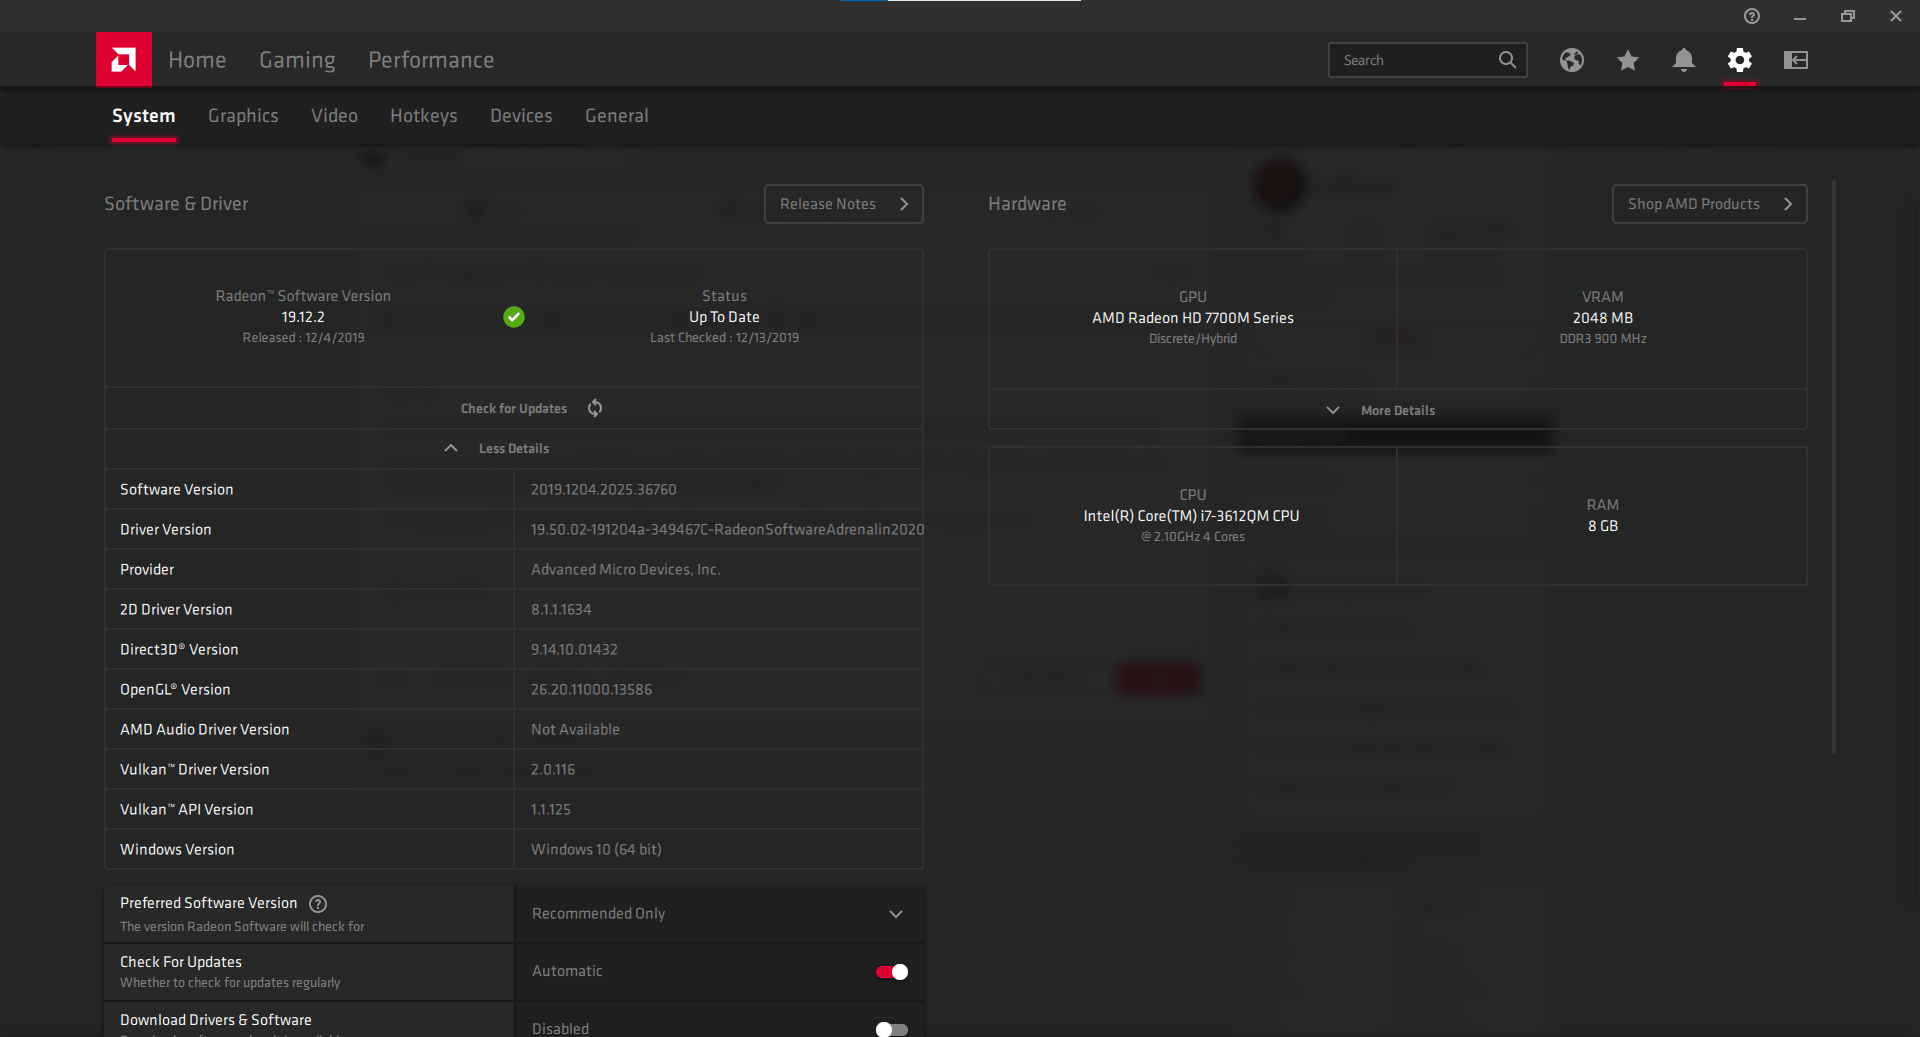Open the web browser globe icon
The image size is (1920, 1037).
(x=1571, y=60)
